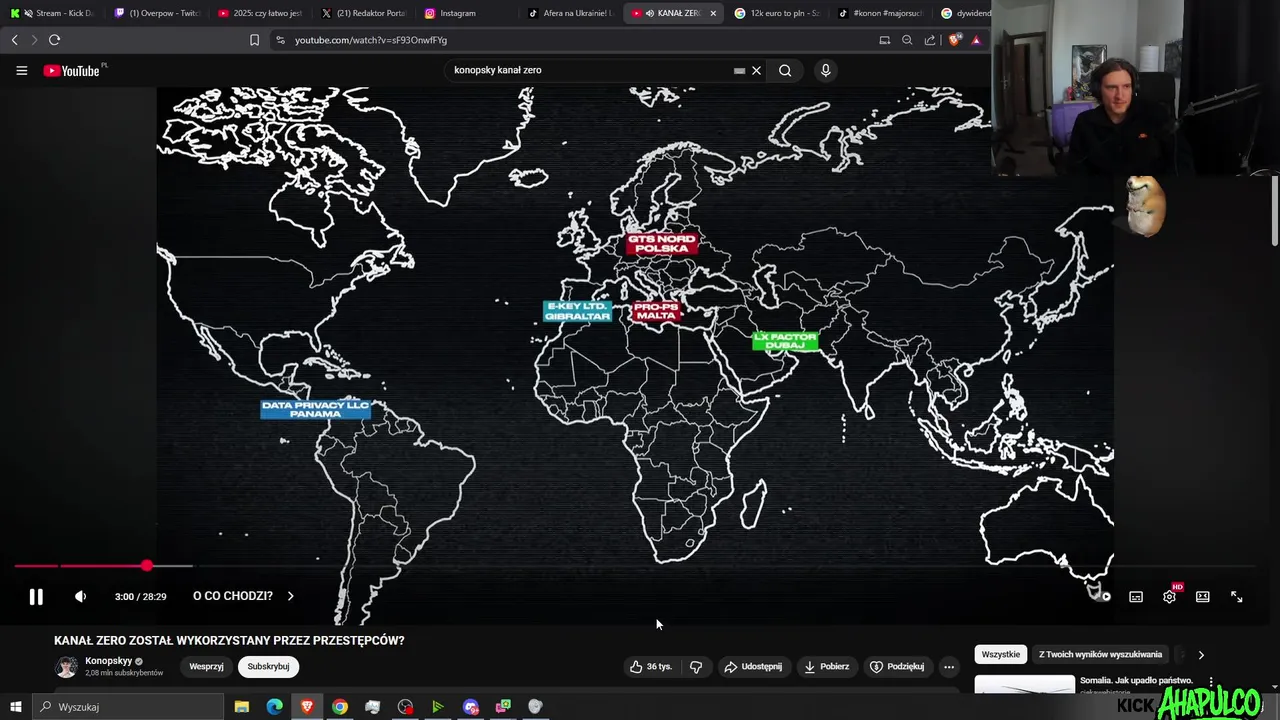Go to the YouTube home logo
1280x720 pixels.
click(72, 71)
